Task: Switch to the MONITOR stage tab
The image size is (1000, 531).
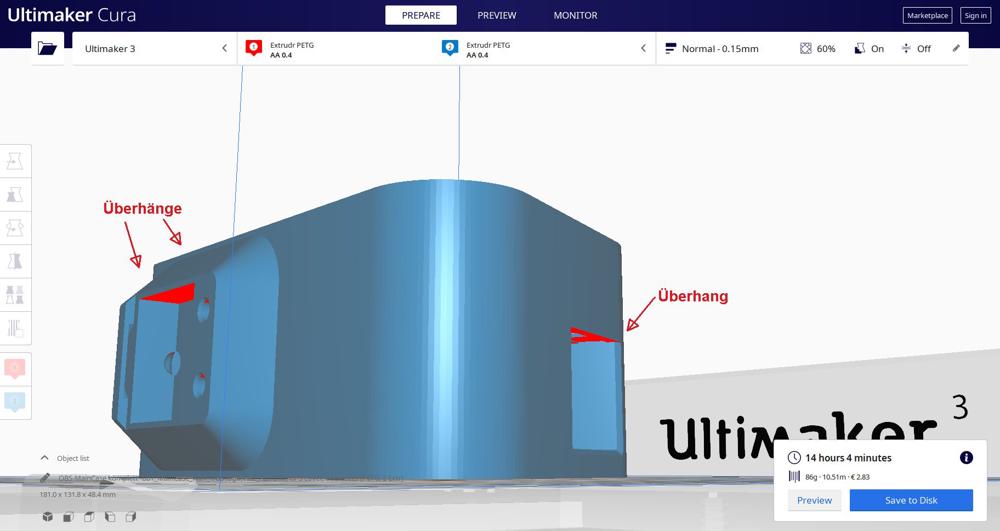Action: coord(575,15)
